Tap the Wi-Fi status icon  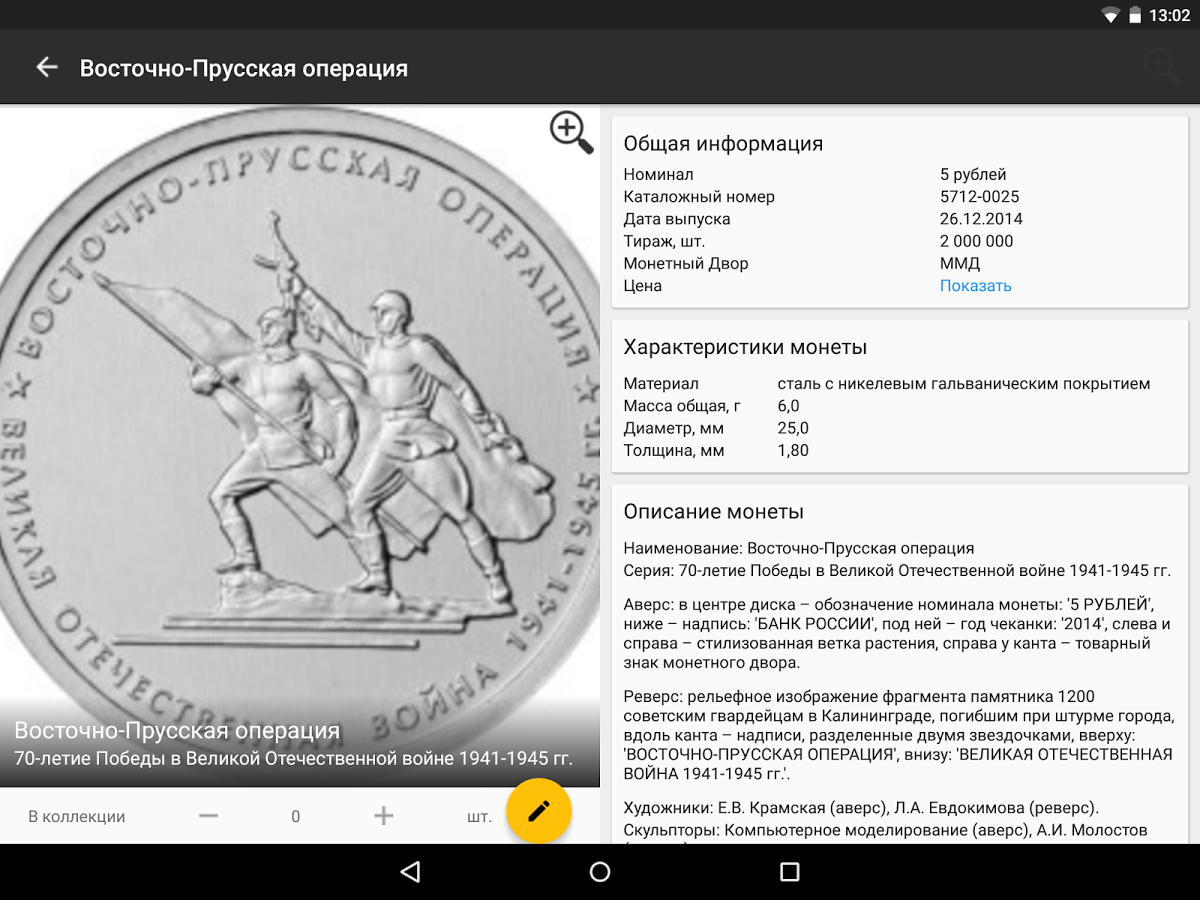pyautogui.click(x=1110, y=15)
